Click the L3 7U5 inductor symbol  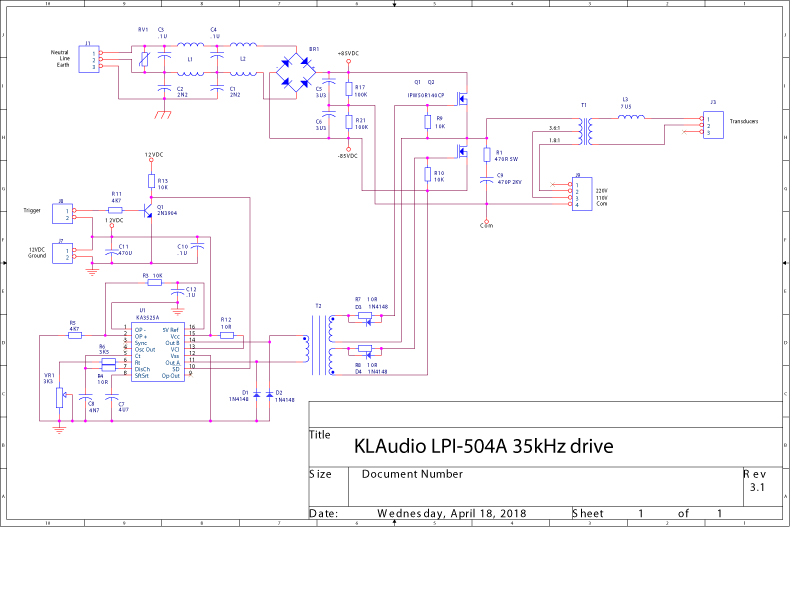click(631, 117)
